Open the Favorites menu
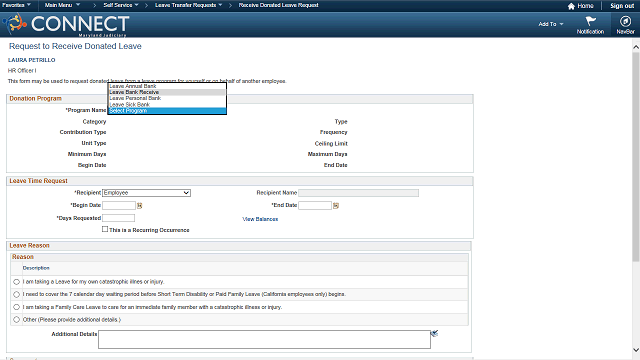Image resolution: width=640 pixels, height=360 pixels. [16, 5]
